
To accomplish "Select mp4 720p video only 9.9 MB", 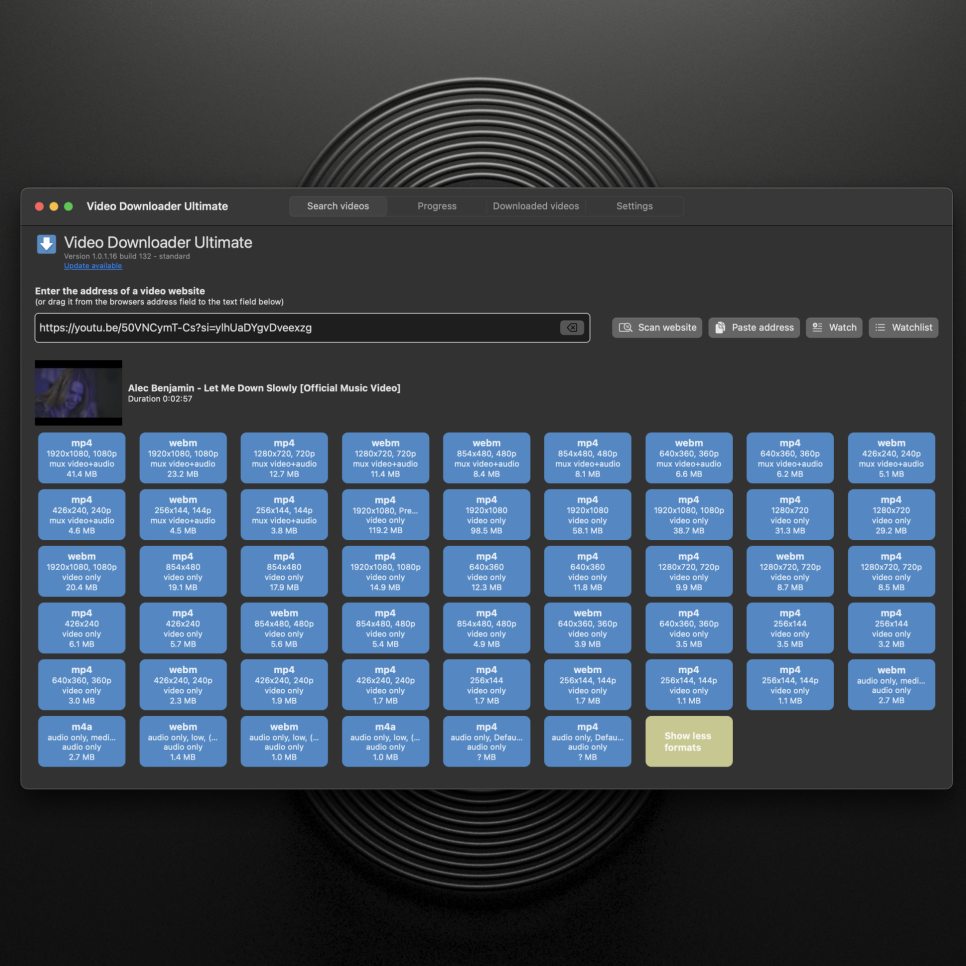I will (x=689, y=571).
